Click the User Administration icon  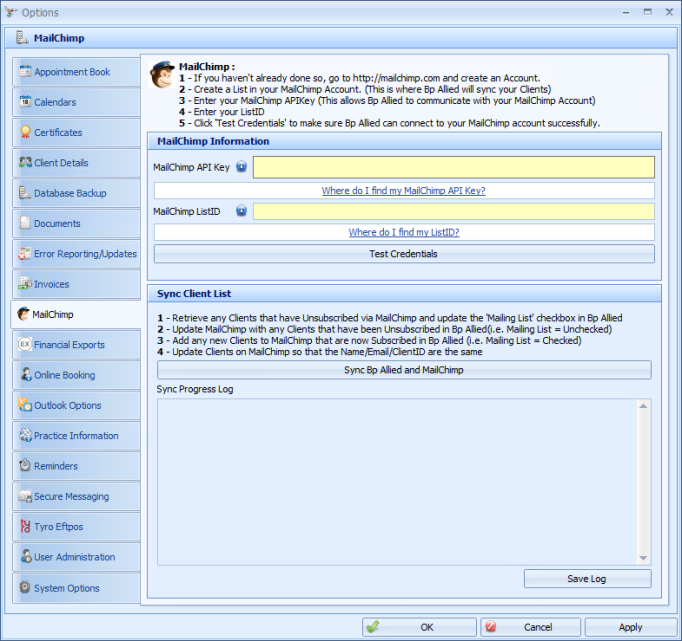click(x=26, y=556)
